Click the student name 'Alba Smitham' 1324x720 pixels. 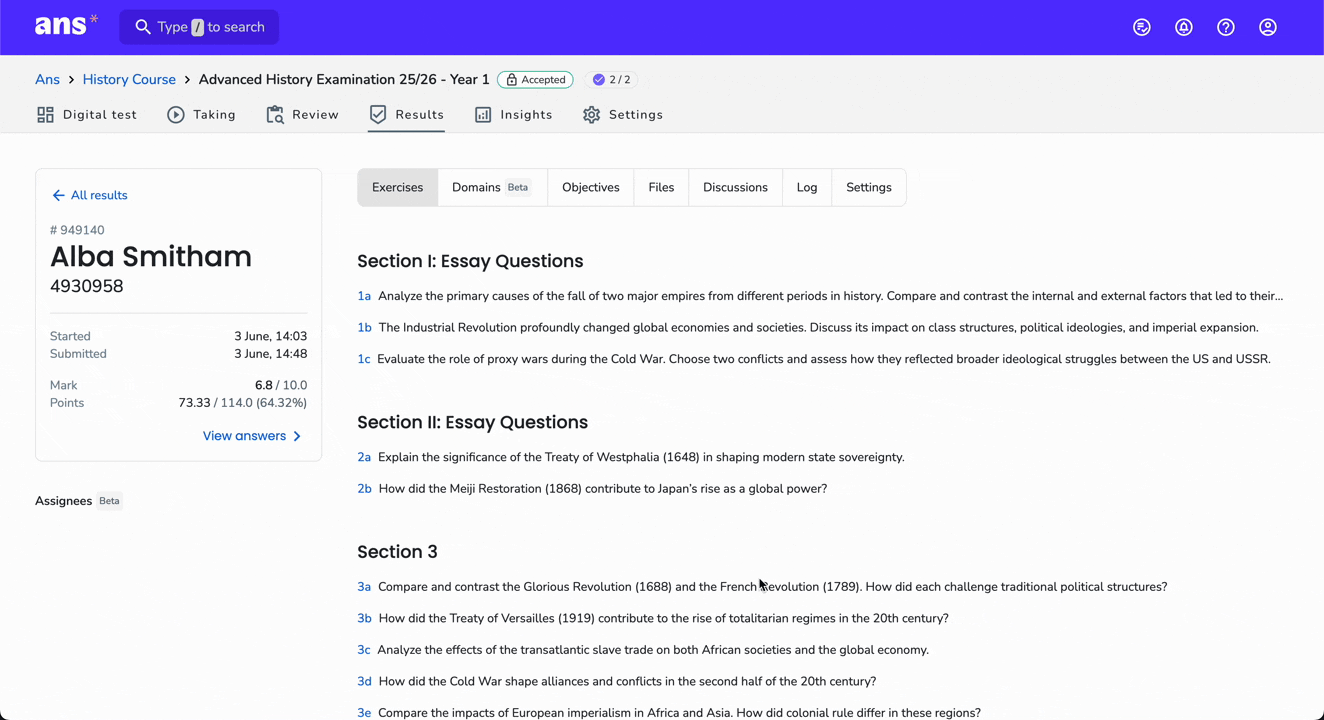(151, 257)
